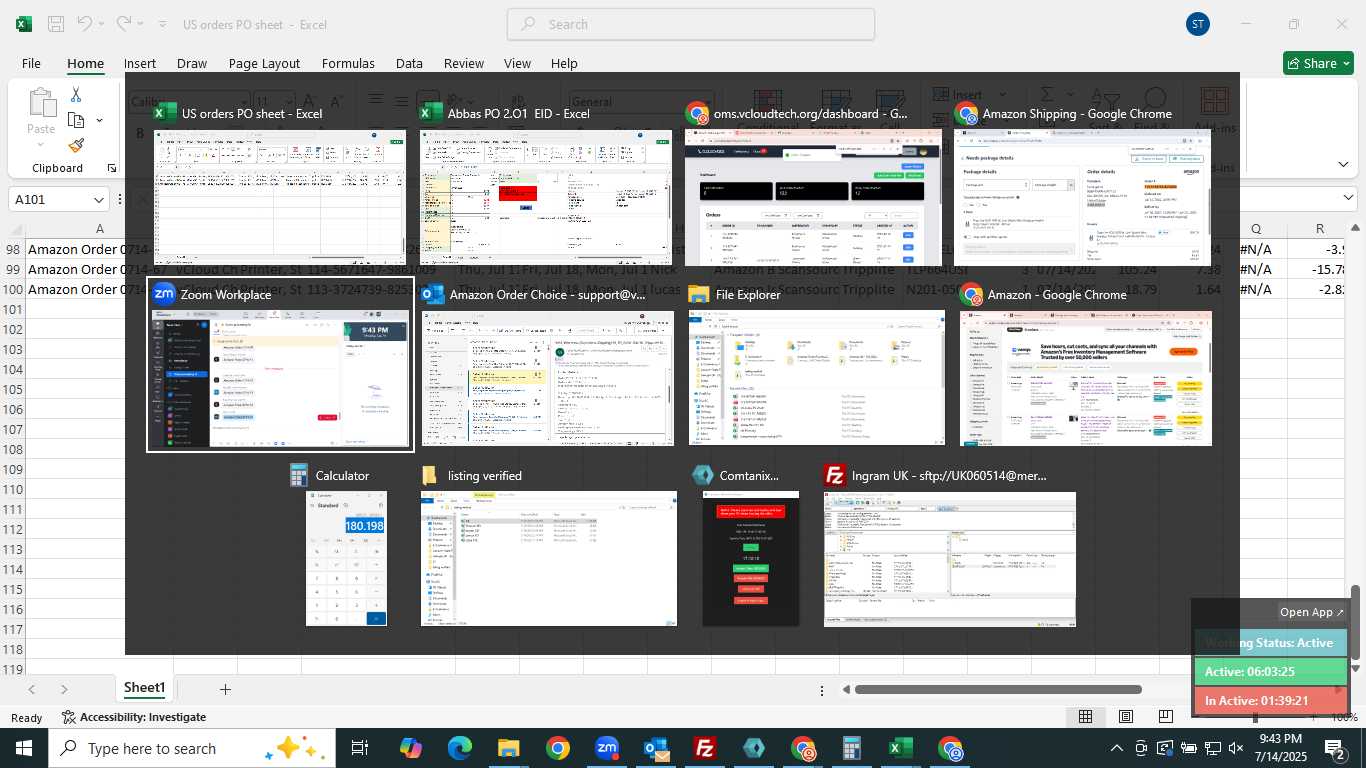The width and height of the screenshot is (1366, 768).
Task: Click Open App in the tracker widget
Action: [1312, 612]
